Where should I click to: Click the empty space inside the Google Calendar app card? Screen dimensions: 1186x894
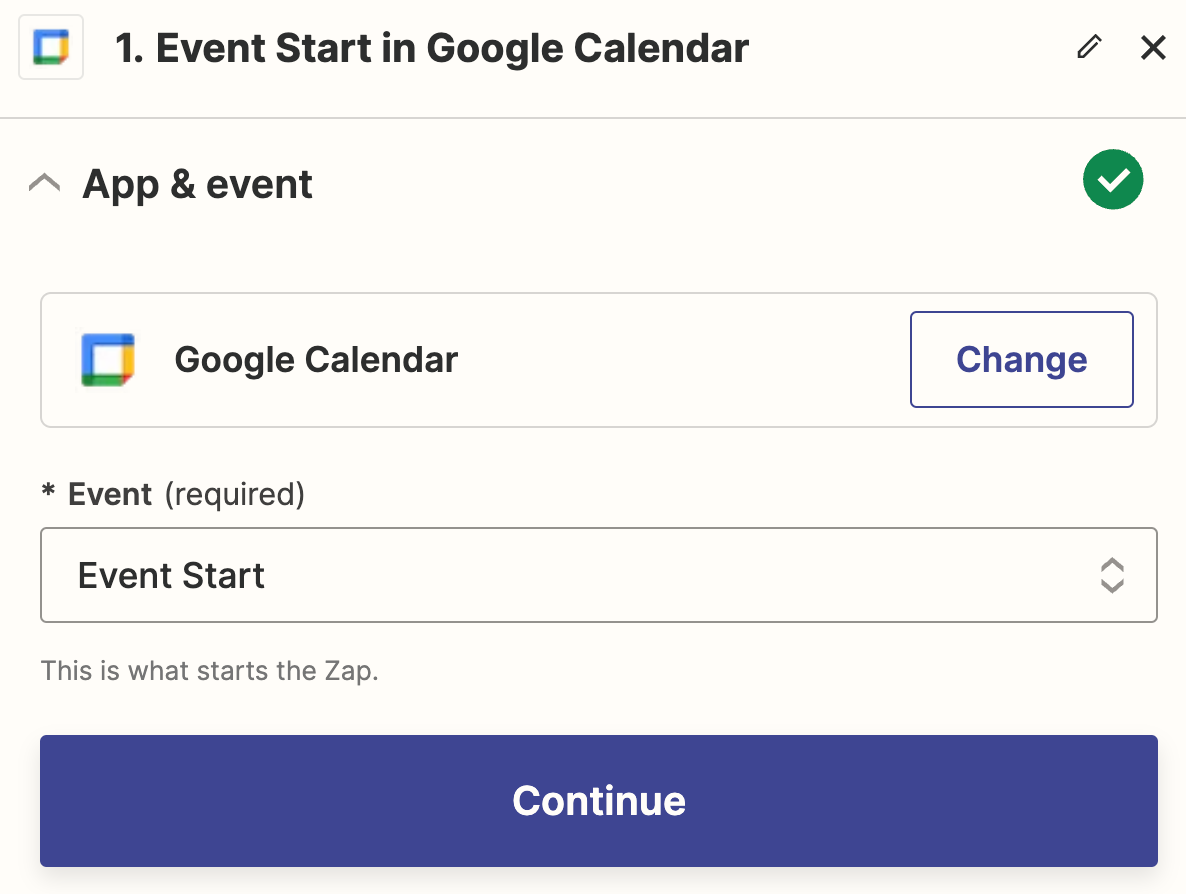(680, 360)
